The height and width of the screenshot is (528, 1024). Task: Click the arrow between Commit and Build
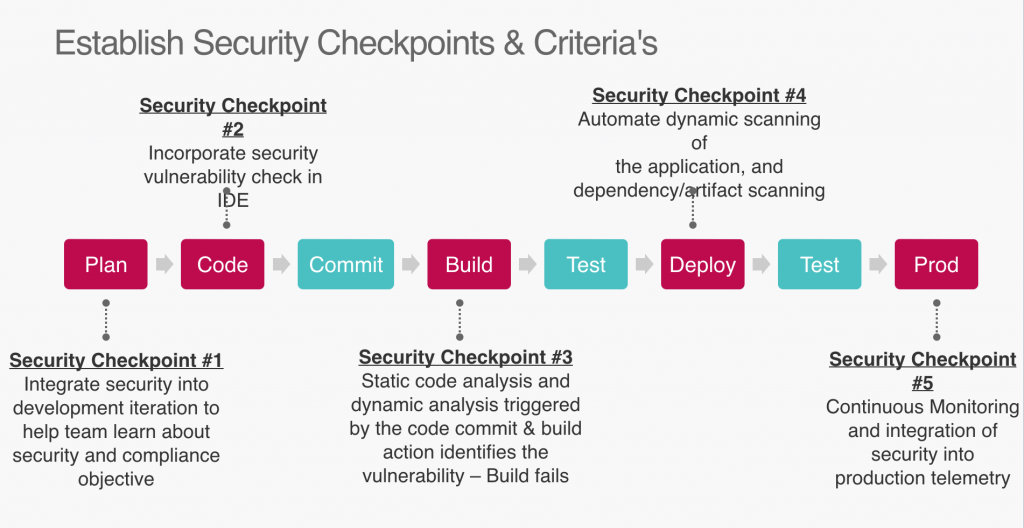pyautogui.click(x=410, y=265)
